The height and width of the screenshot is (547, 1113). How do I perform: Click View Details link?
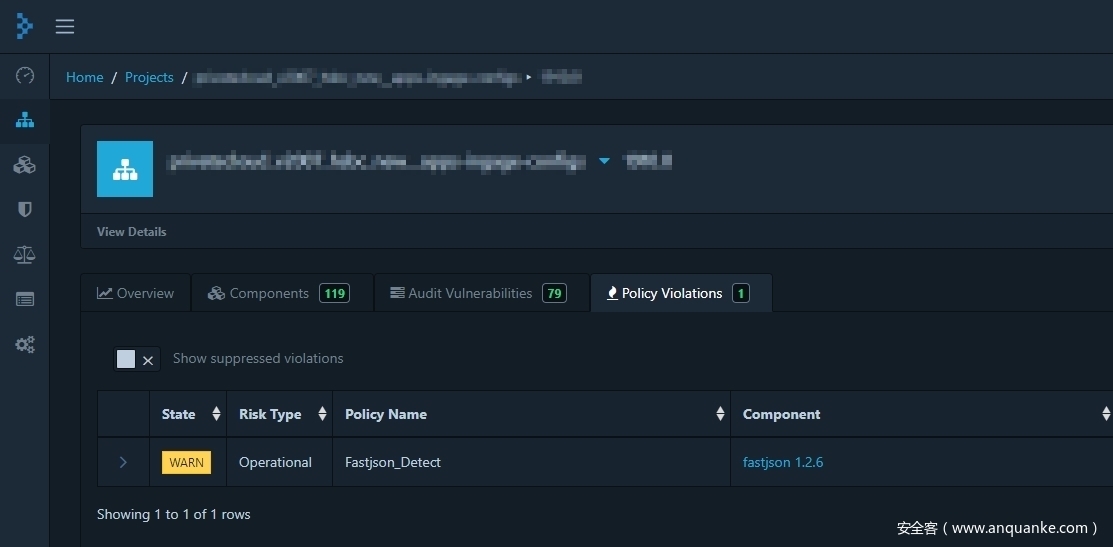click(x=131, y=232)
